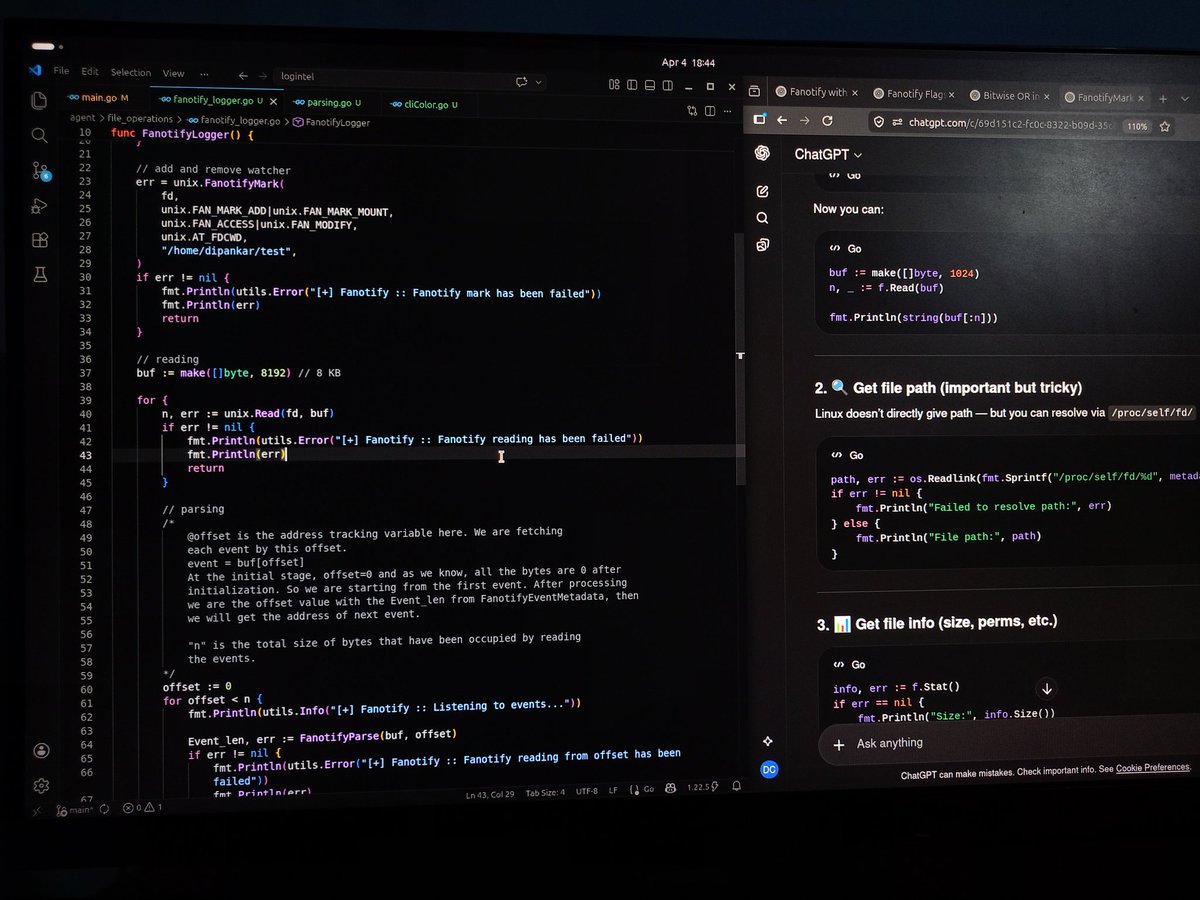
Task: Switch to the 'Fanotify Flags' browser tab
Action: [x=912, y=94]
